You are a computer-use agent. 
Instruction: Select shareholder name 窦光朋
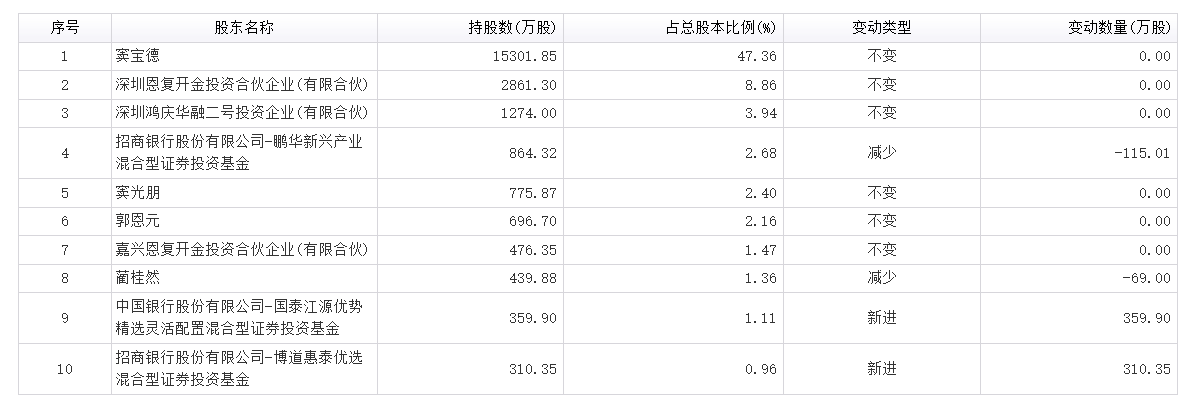(x=137, y=193)
